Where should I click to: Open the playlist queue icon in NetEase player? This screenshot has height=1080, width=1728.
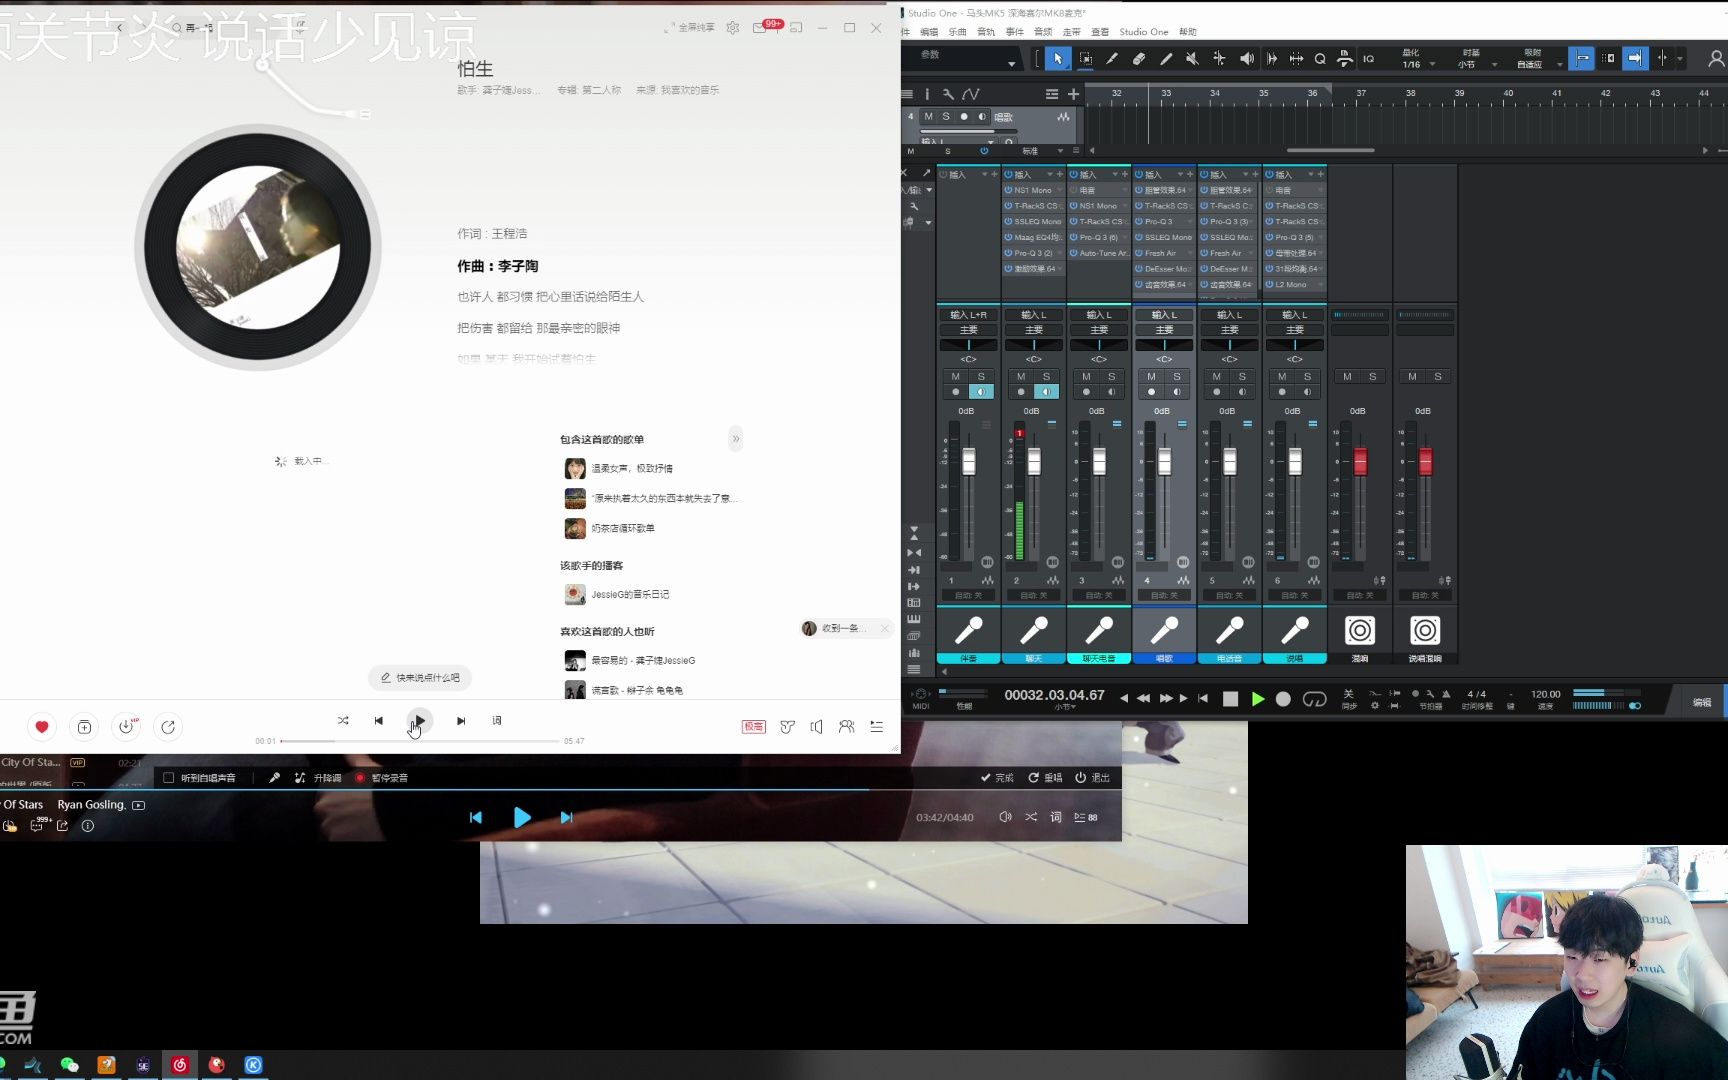(x=876, y=727)
